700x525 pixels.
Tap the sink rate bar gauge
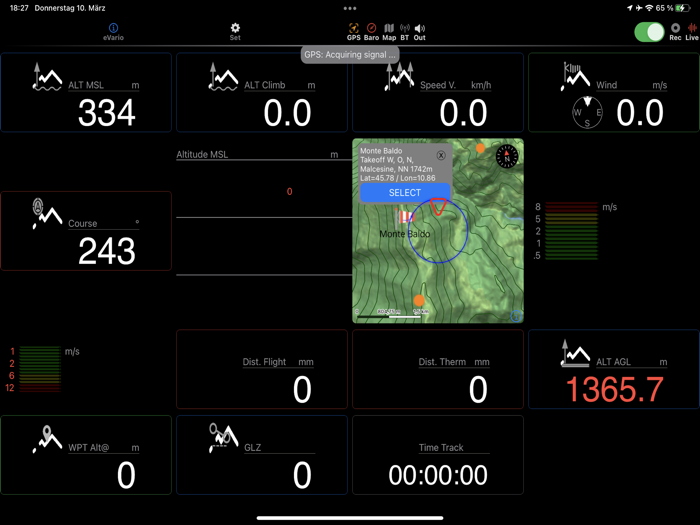pyautogui.click(x=40, y=369)
